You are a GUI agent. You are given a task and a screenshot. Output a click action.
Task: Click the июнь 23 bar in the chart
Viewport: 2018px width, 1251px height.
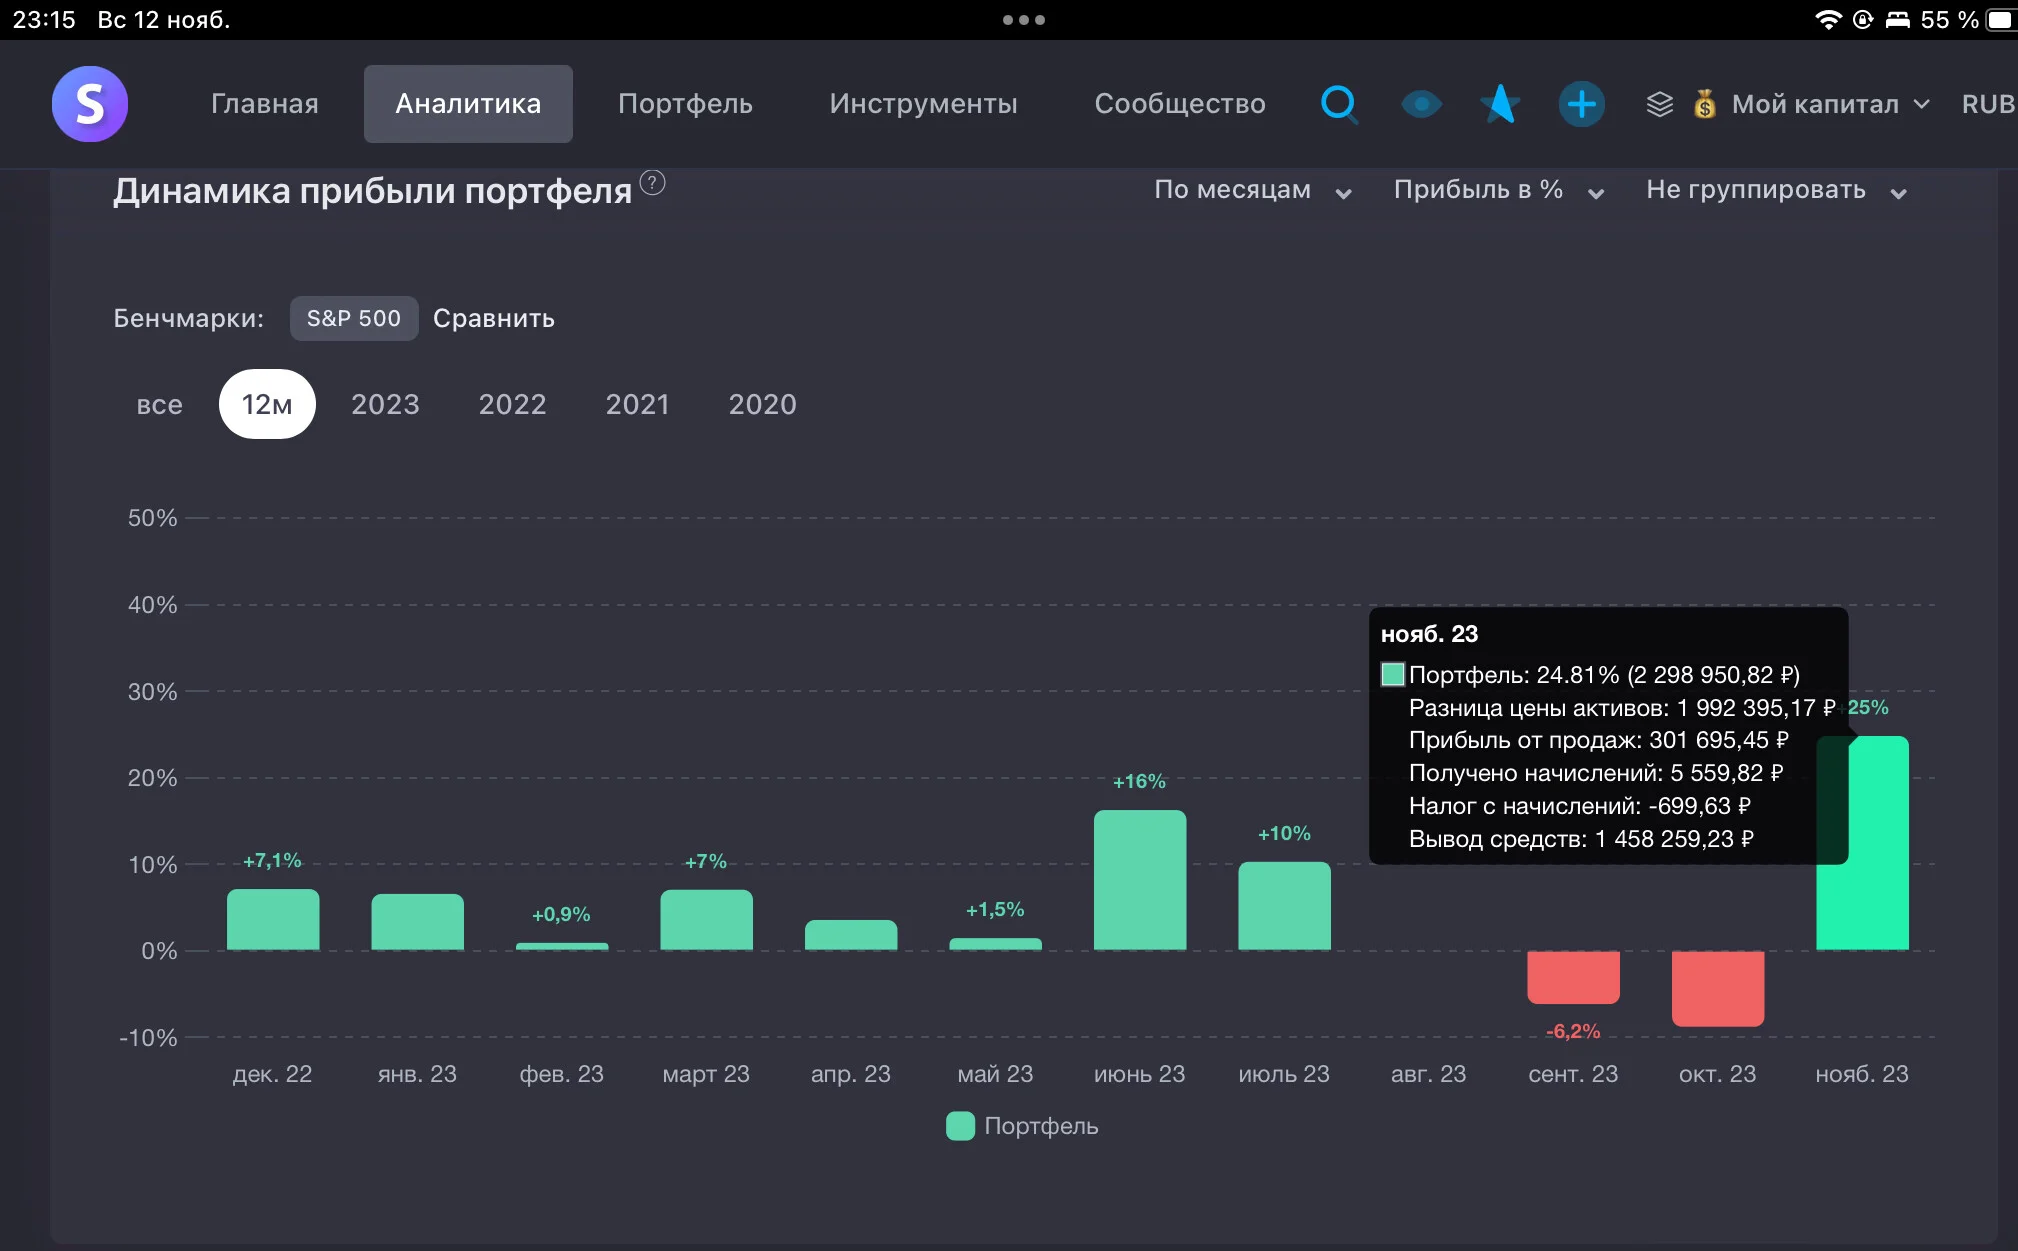tap(1140, 880)
